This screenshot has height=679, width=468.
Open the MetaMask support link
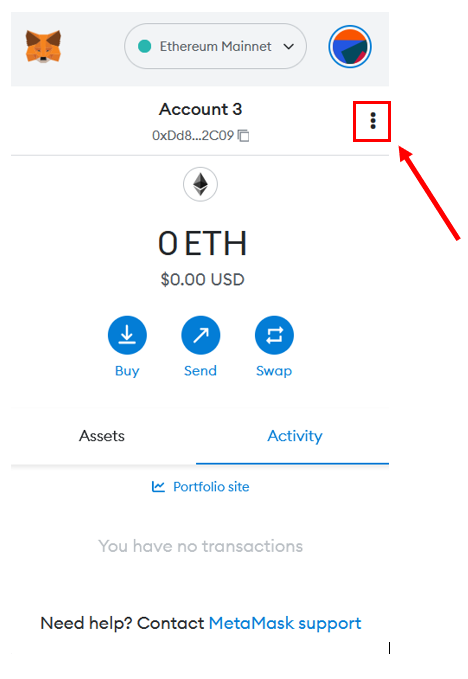point(285,623)
